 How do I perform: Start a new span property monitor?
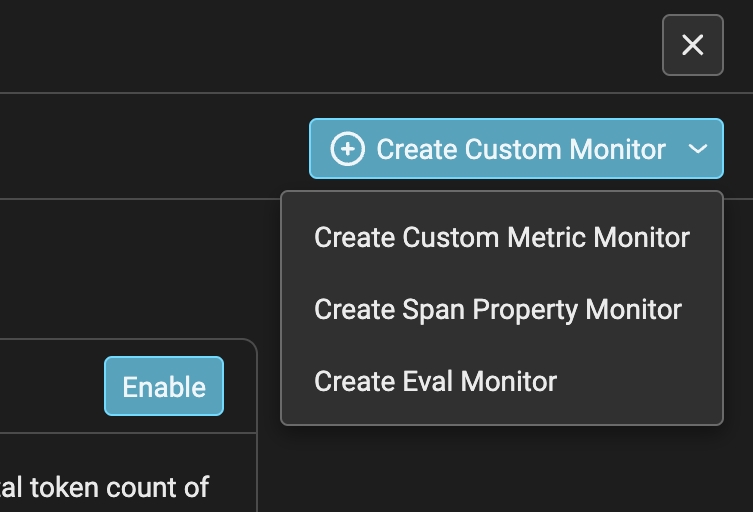[x=497, y=310]
